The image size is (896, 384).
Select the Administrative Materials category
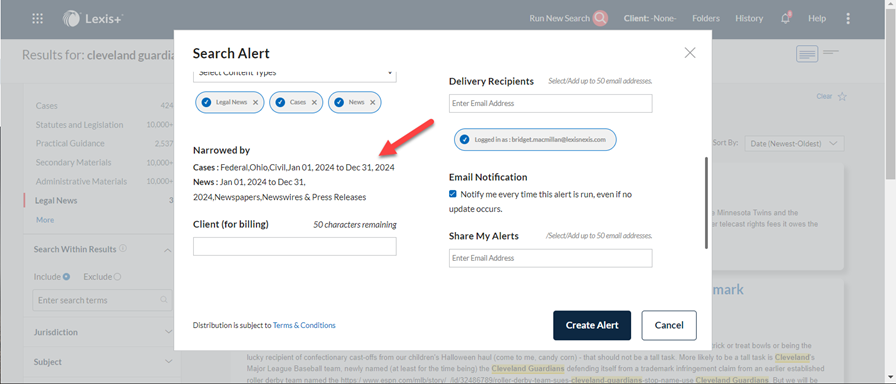coord(82,181)
